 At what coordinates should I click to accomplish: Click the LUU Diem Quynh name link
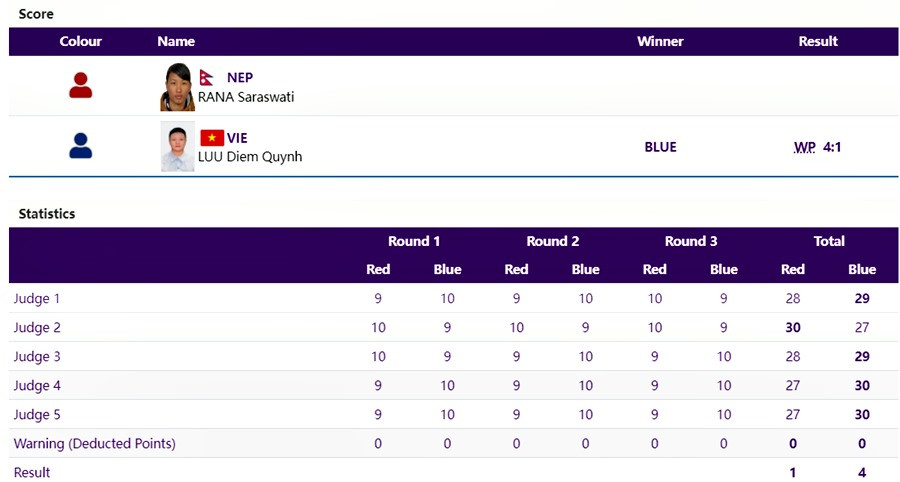point(250,156)
